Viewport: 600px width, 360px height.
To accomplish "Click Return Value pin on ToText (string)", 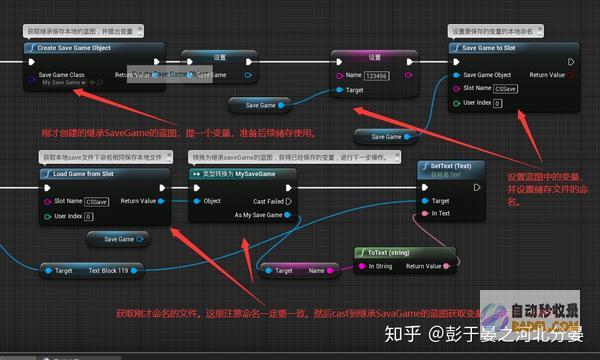I will point(446,266).
